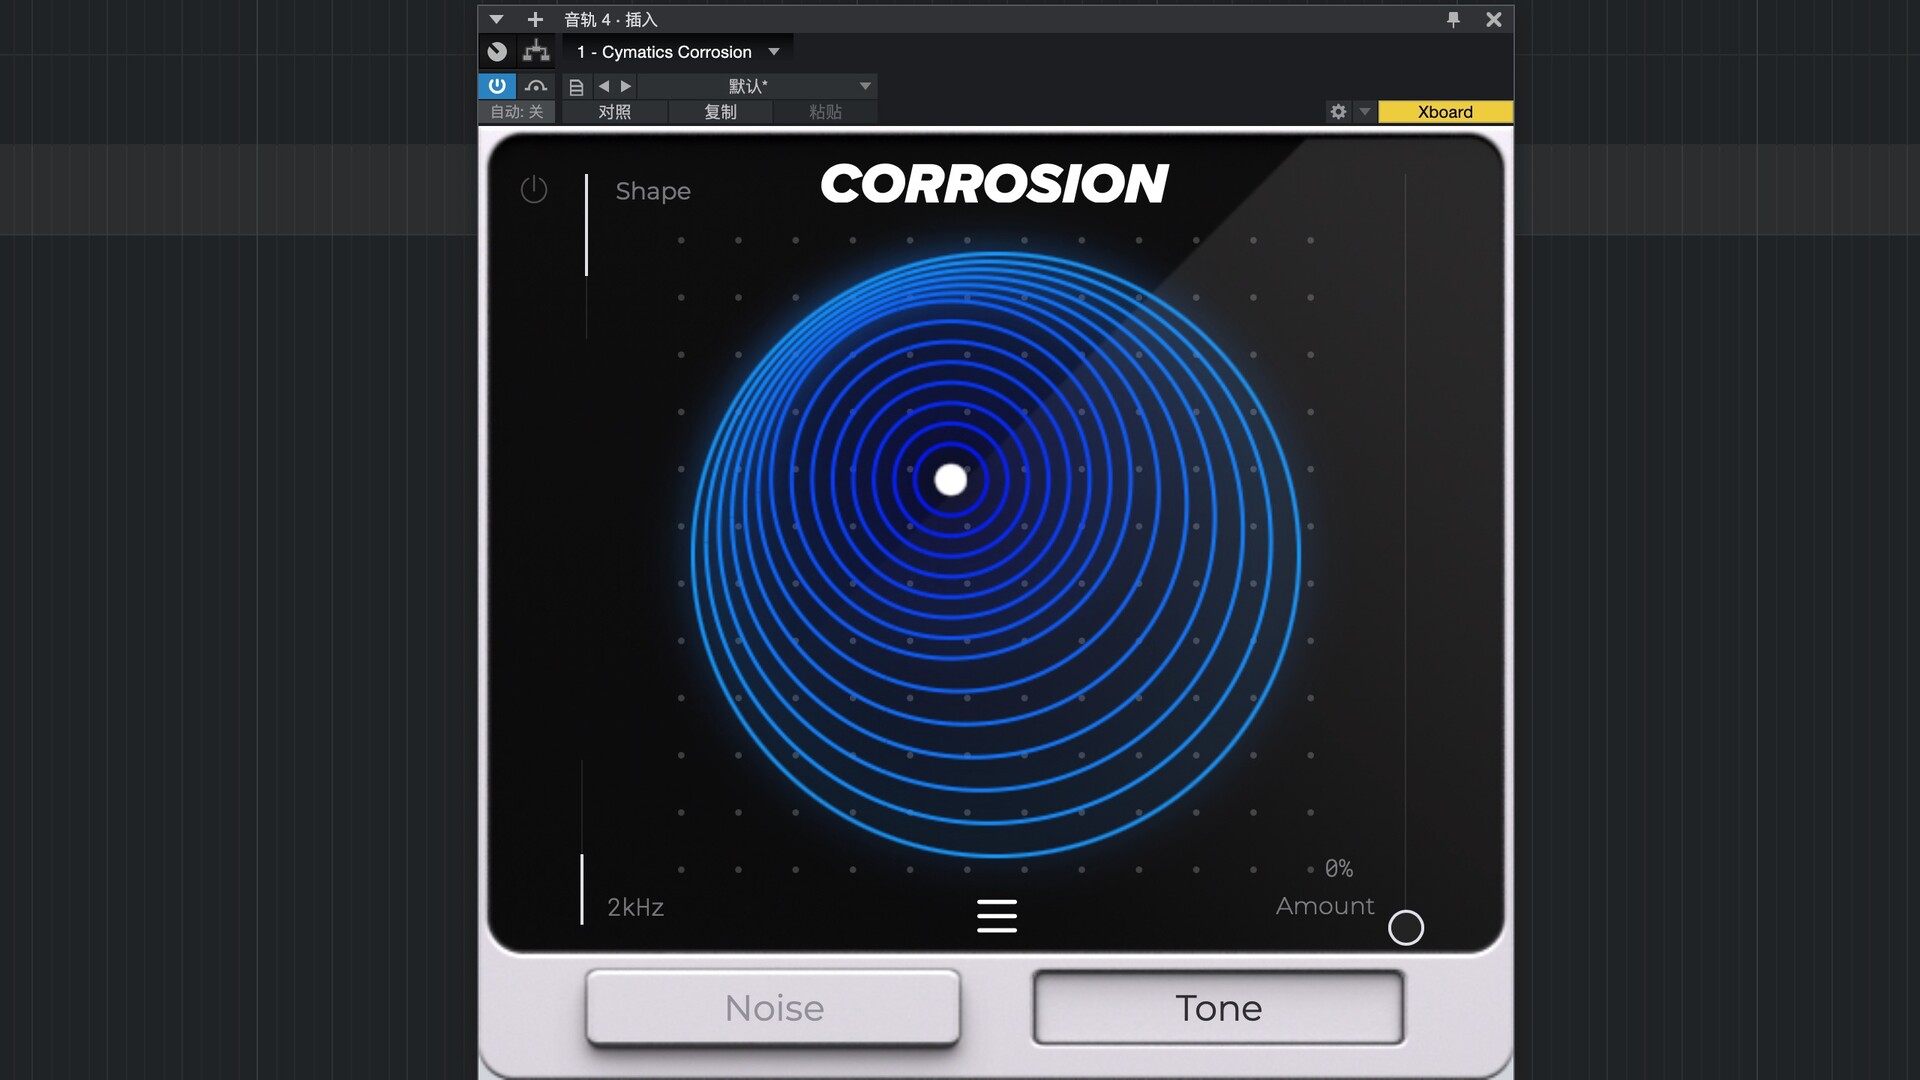Screen dimensions: 1920x1080
Task: Click the 2kHz label text
Action: [636, 907]
